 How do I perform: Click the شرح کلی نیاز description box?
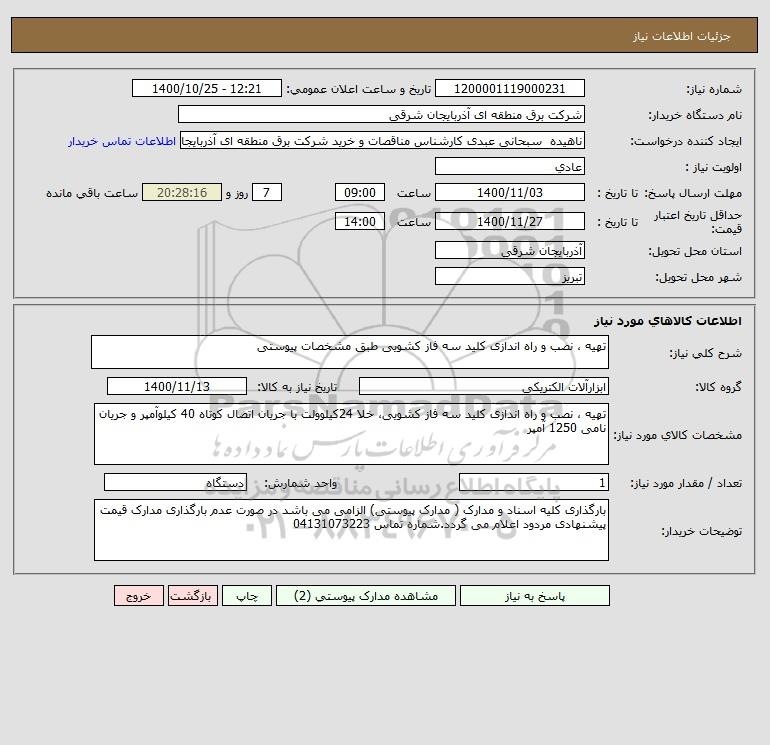click(x=350, y=352)
